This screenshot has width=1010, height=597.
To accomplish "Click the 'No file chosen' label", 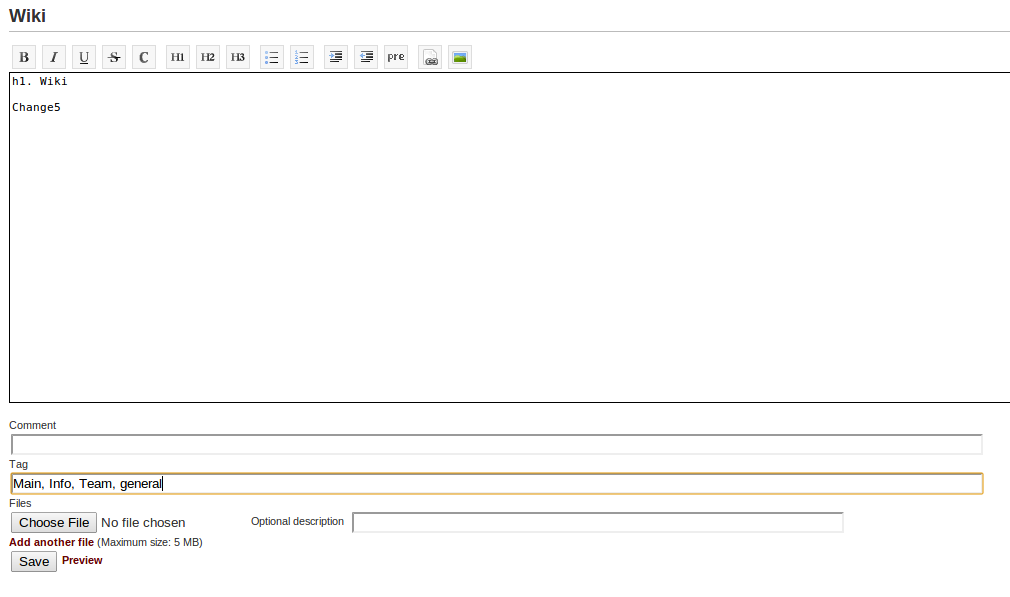I will coord(143,523).
